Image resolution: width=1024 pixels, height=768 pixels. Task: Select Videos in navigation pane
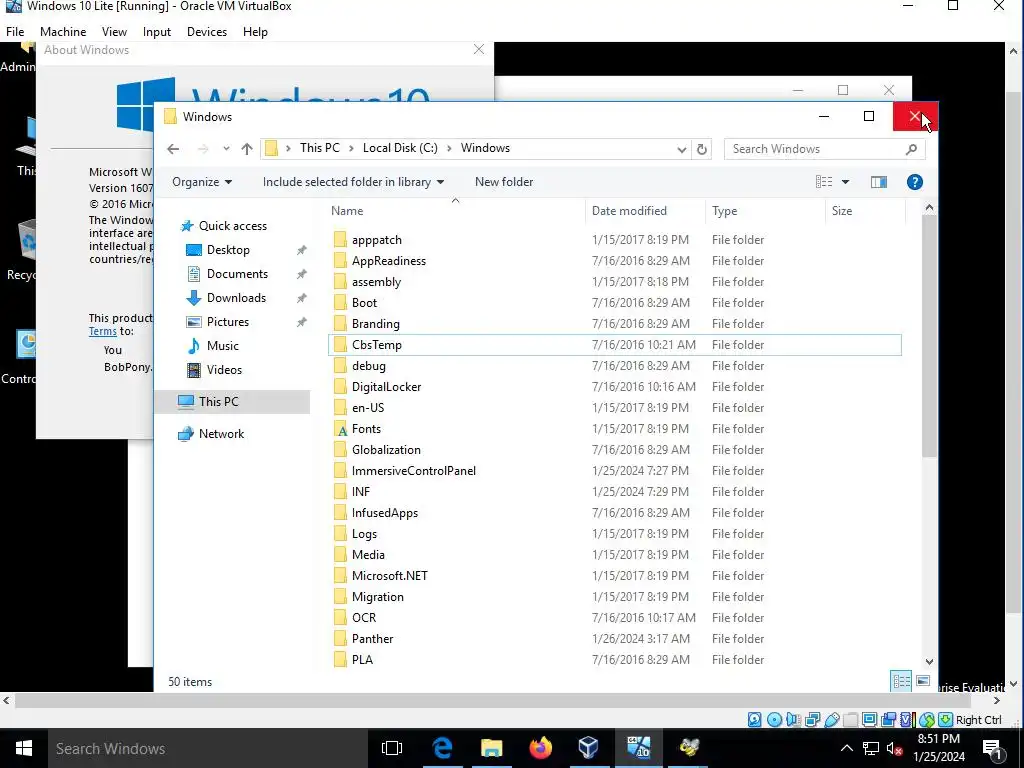pos(224,370)
